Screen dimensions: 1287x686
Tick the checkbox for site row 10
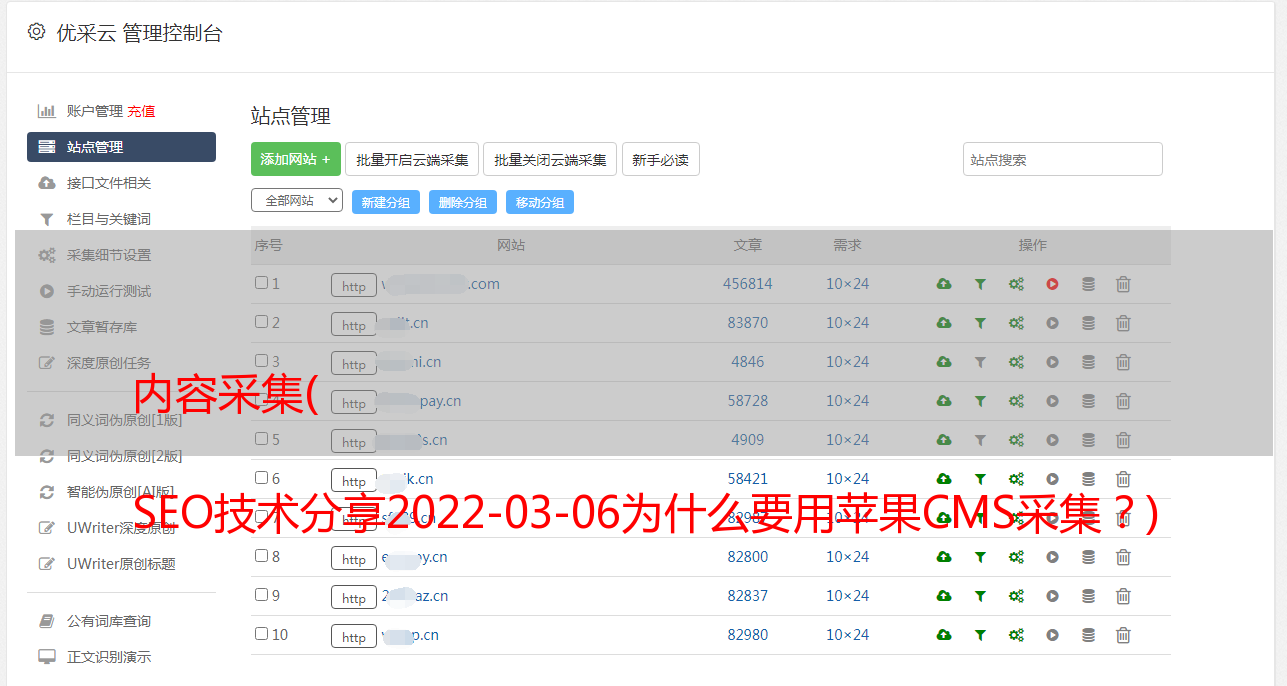tap(261, 634)
